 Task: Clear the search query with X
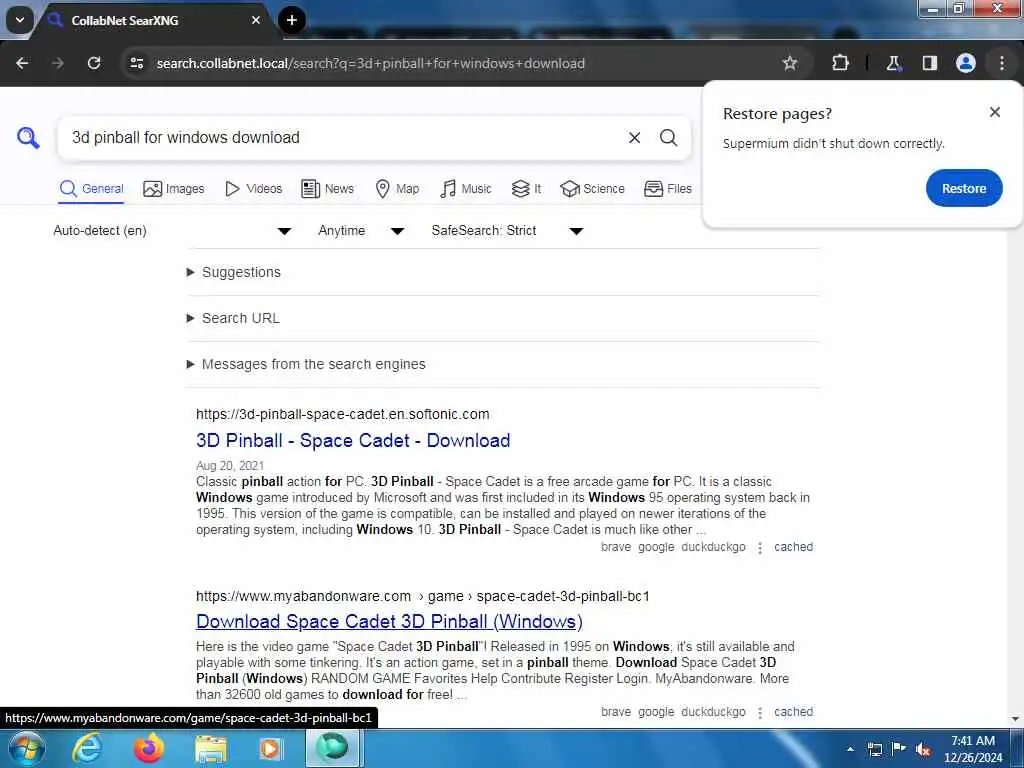click(634, 138)
